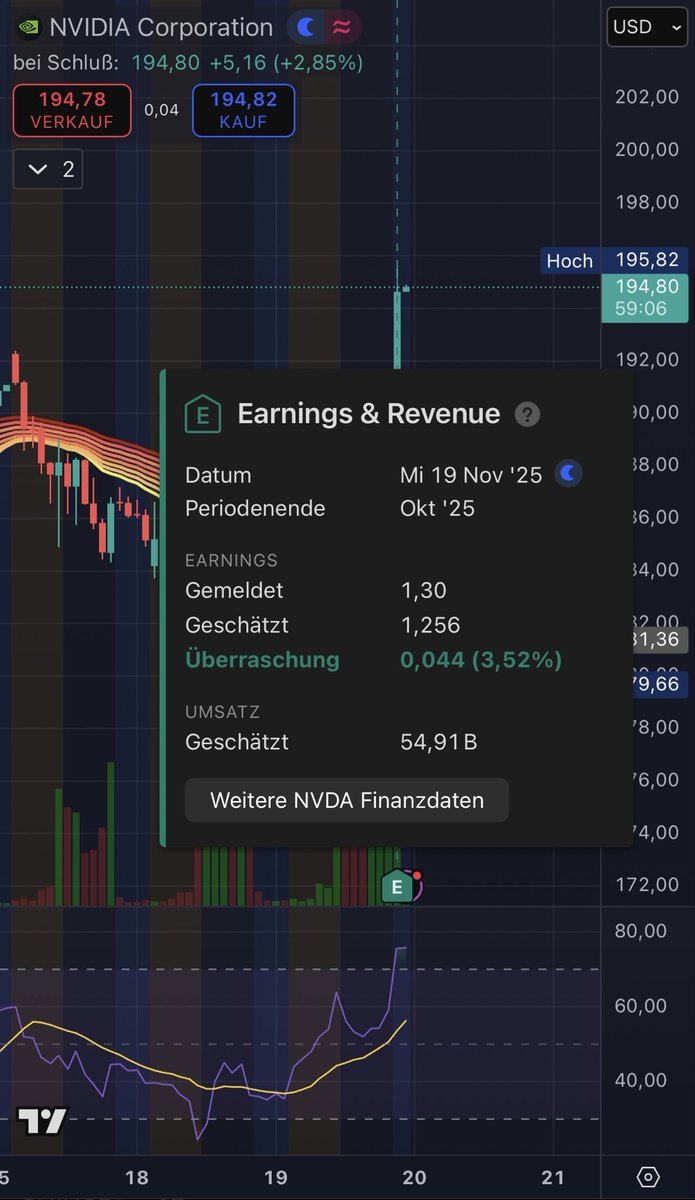The image size is (695, 1200).
Task: Click the red VERKAUF 194,78 button
Action: click(x=72, y=110)
